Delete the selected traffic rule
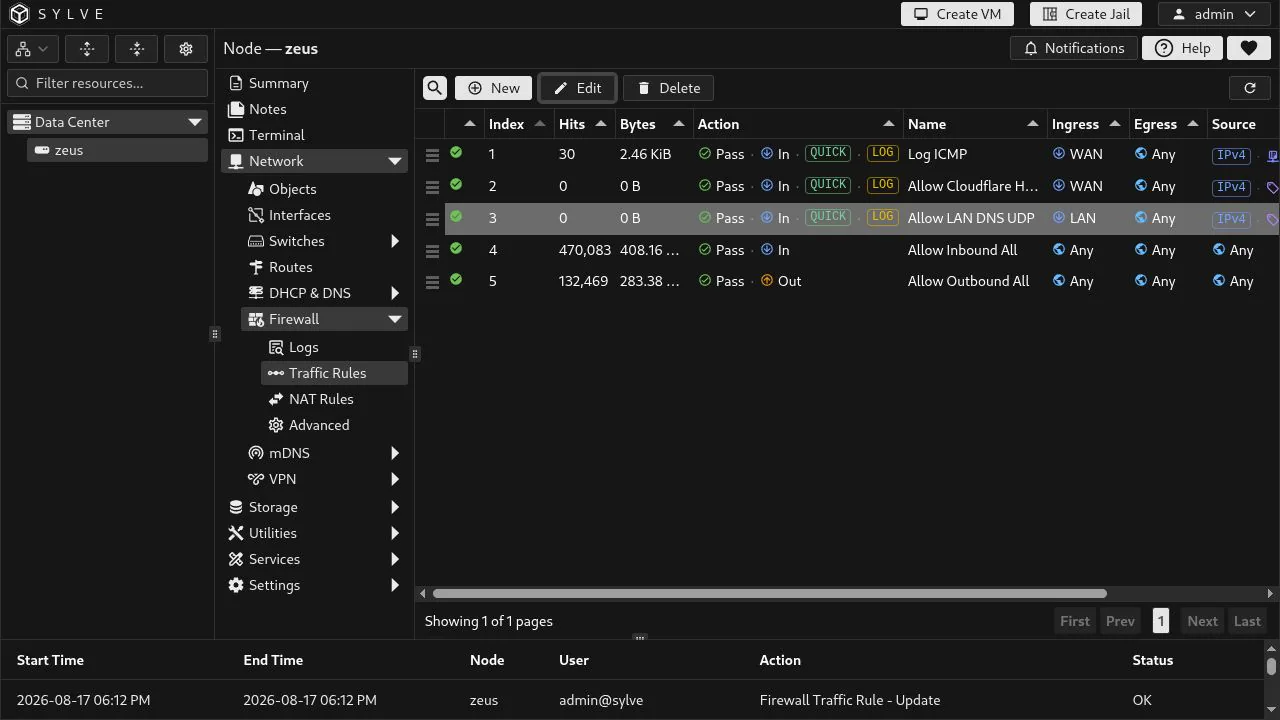This screenshot has width=1280, height=720. 668,88
